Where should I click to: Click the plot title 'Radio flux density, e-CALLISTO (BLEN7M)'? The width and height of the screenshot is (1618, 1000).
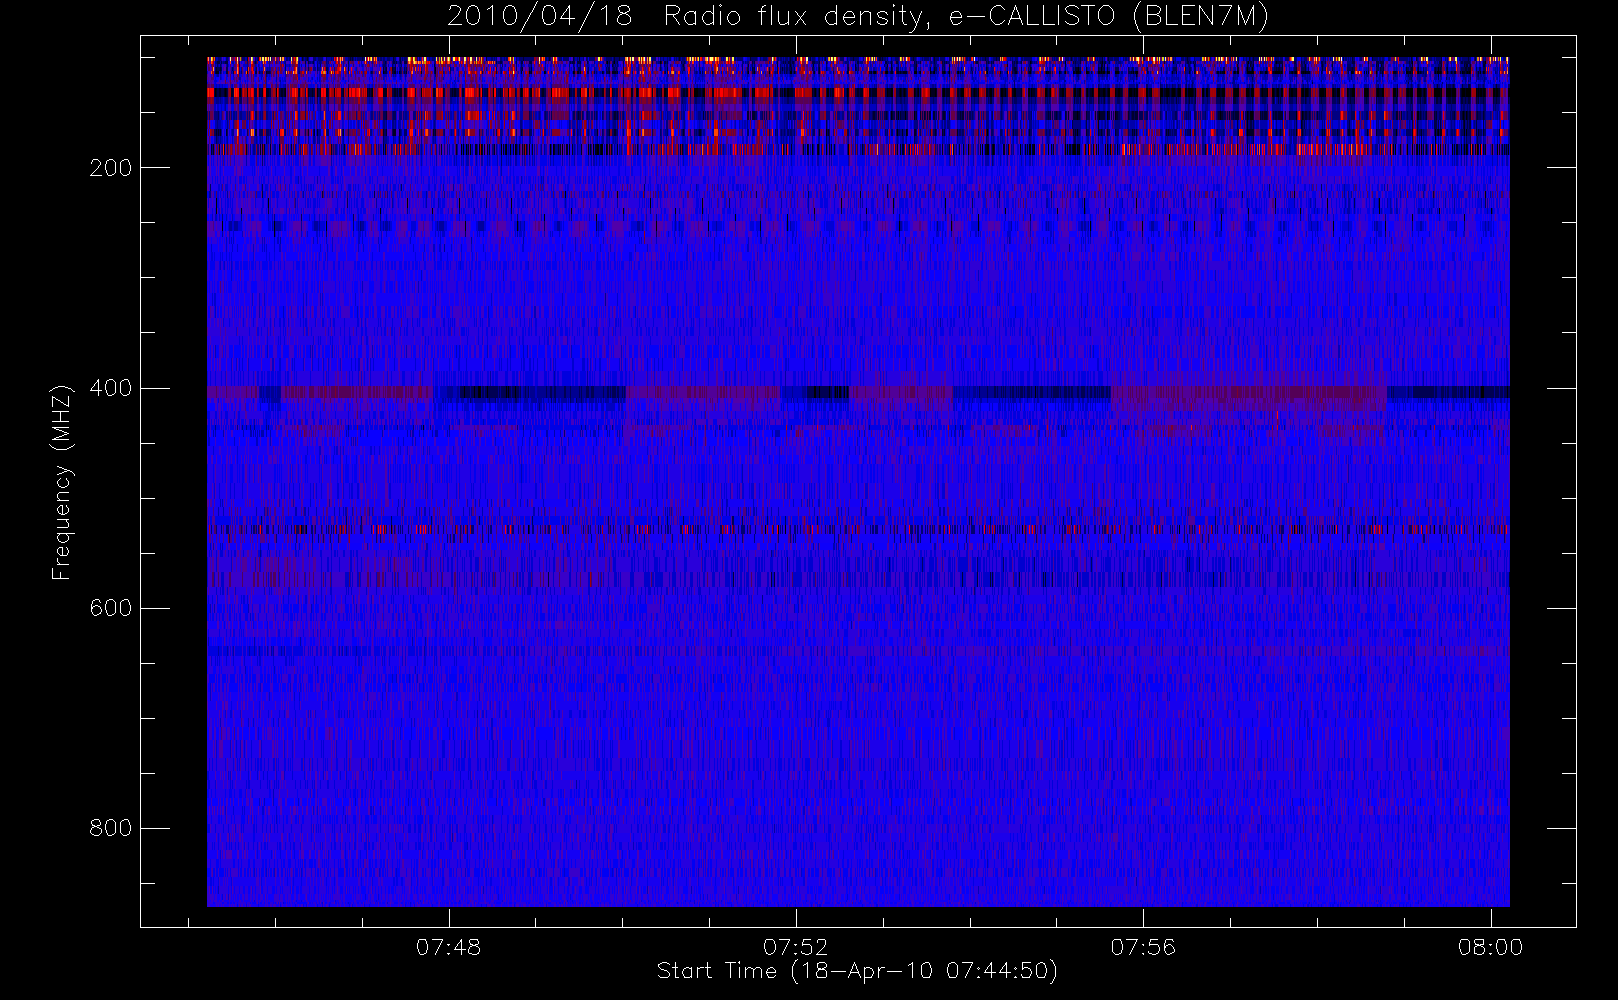(966, 17)
